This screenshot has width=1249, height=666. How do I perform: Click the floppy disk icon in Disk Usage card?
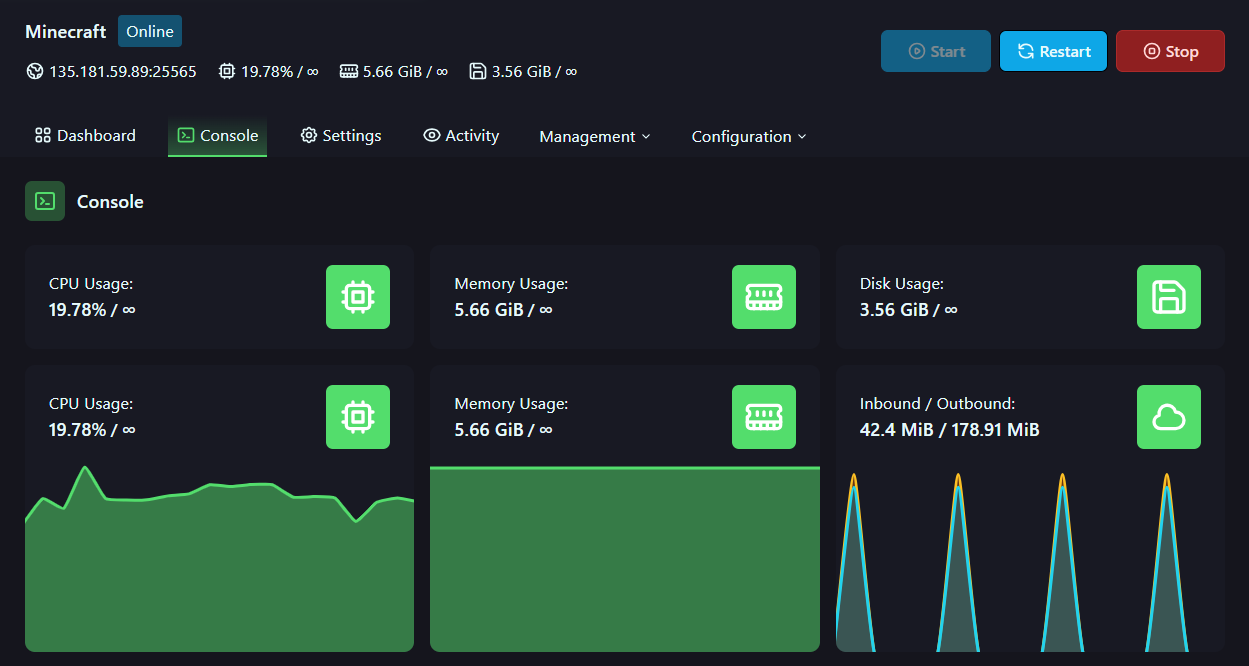[x=1169, y=297]
